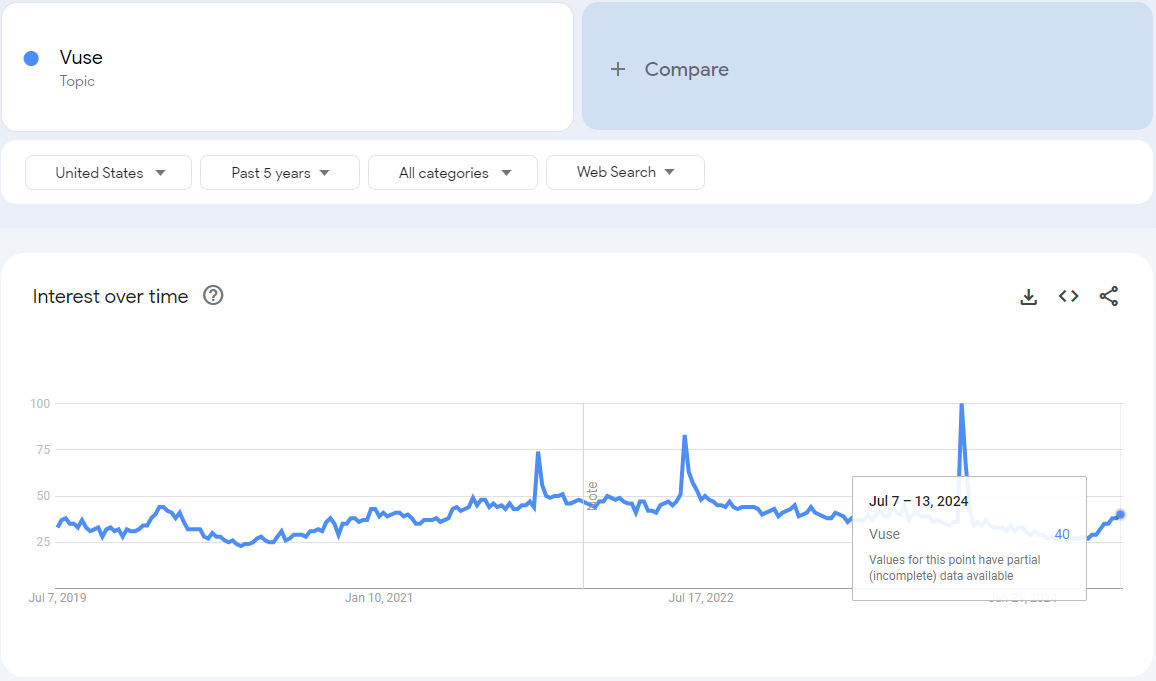Open the United States region dropdown
The height and width of the screenshot is (681, 1156).
tap(108, 172)
